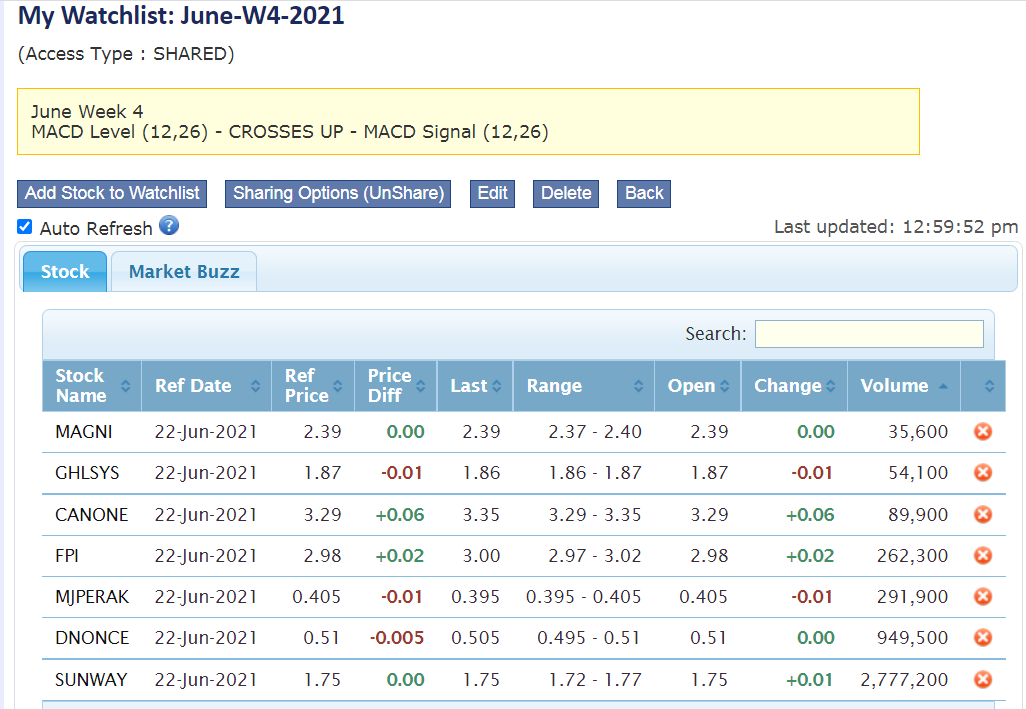This screenshot has height=709, width=1026.
Task: Switch to the Stock tab
Action: [65, 271]
